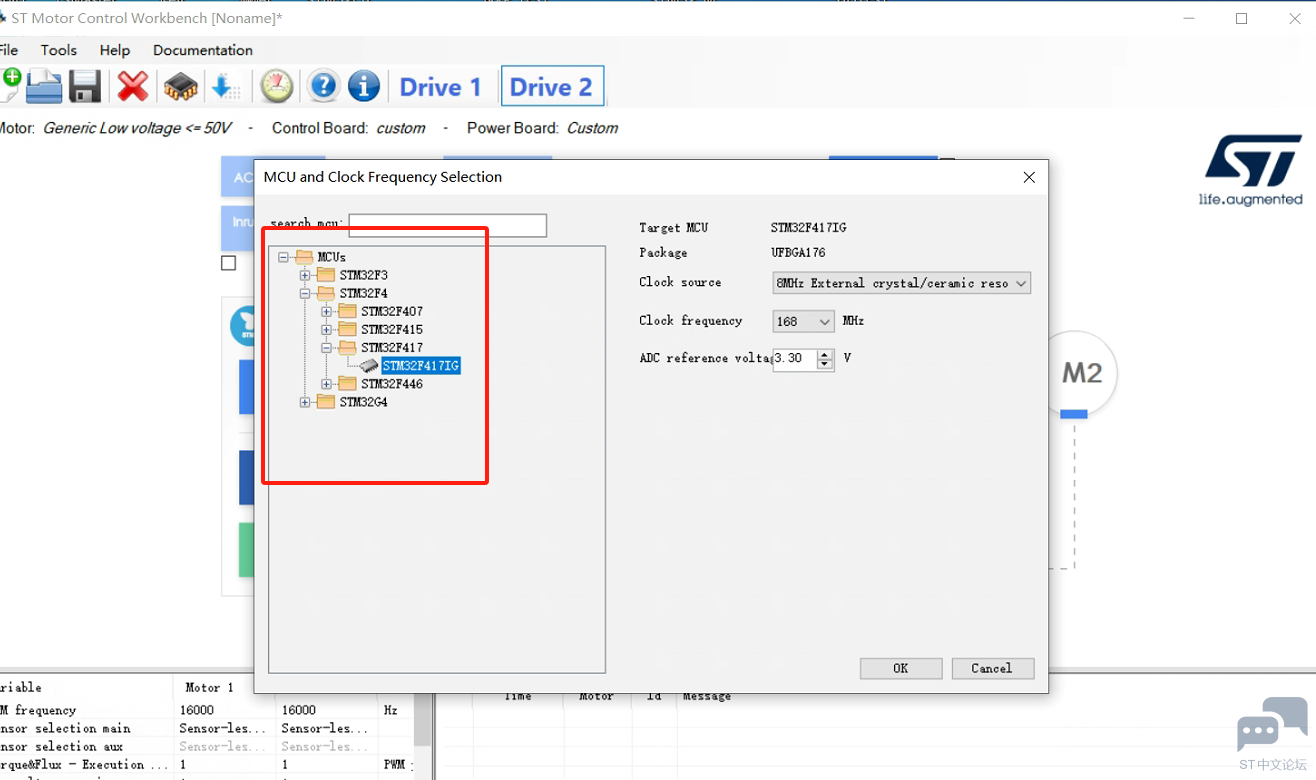Viewport: 1316px width, 780px height.
Task: Click the STM32G4 folder icon
Action: click(x=326, y=402)
